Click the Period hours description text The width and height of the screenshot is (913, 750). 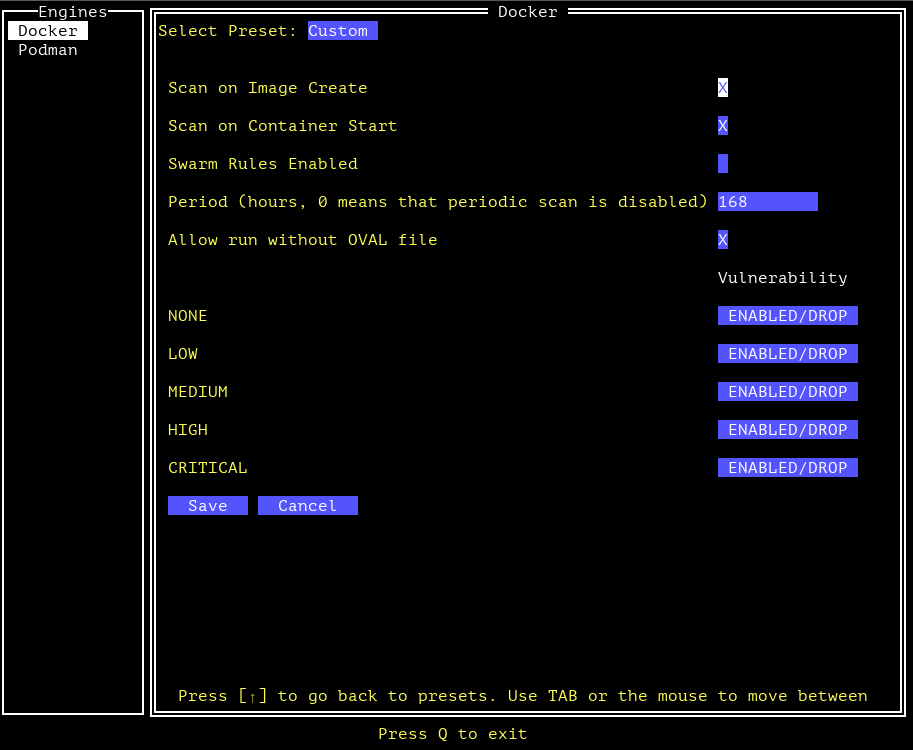(437, 201)
